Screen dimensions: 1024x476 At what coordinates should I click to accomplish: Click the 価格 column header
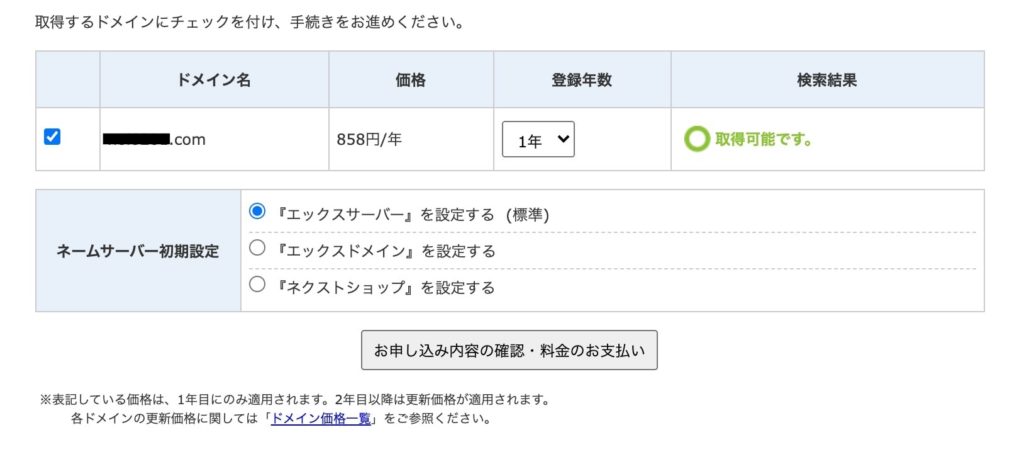click(410, 80)
